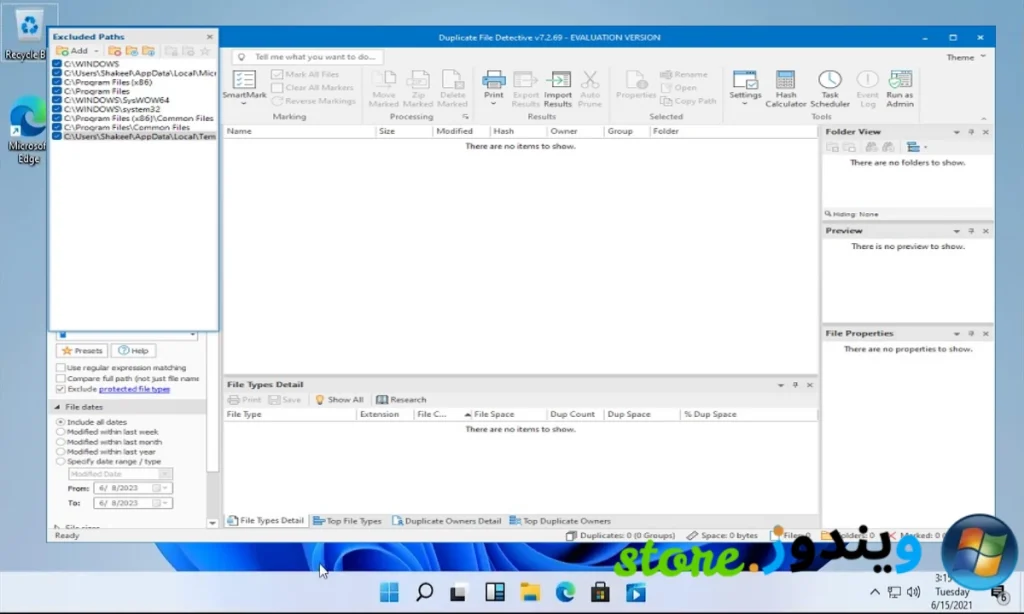
Task: Open the protected file types link
Action: (x=134, y=389)
